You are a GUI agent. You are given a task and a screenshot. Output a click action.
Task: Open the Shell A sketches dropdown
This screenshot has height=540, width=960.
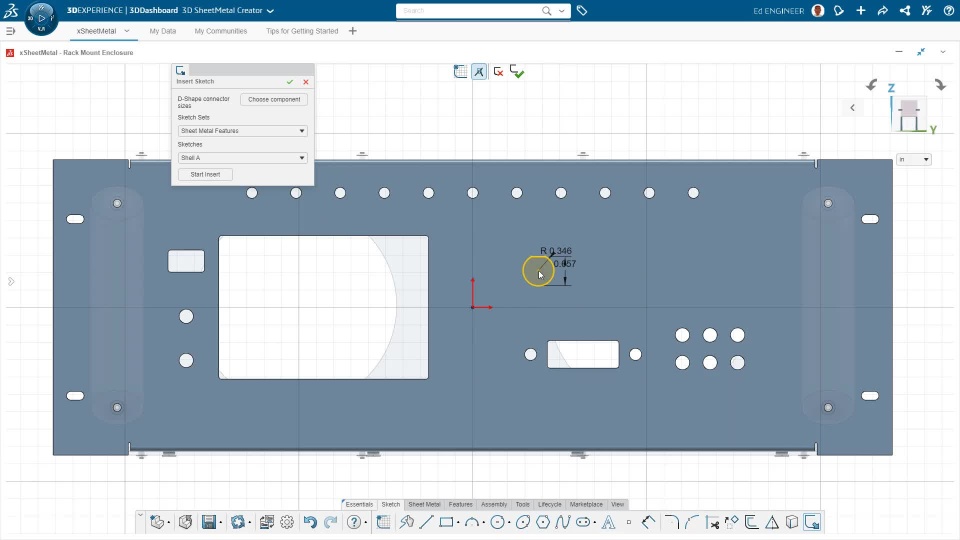(x=242, y=157)
